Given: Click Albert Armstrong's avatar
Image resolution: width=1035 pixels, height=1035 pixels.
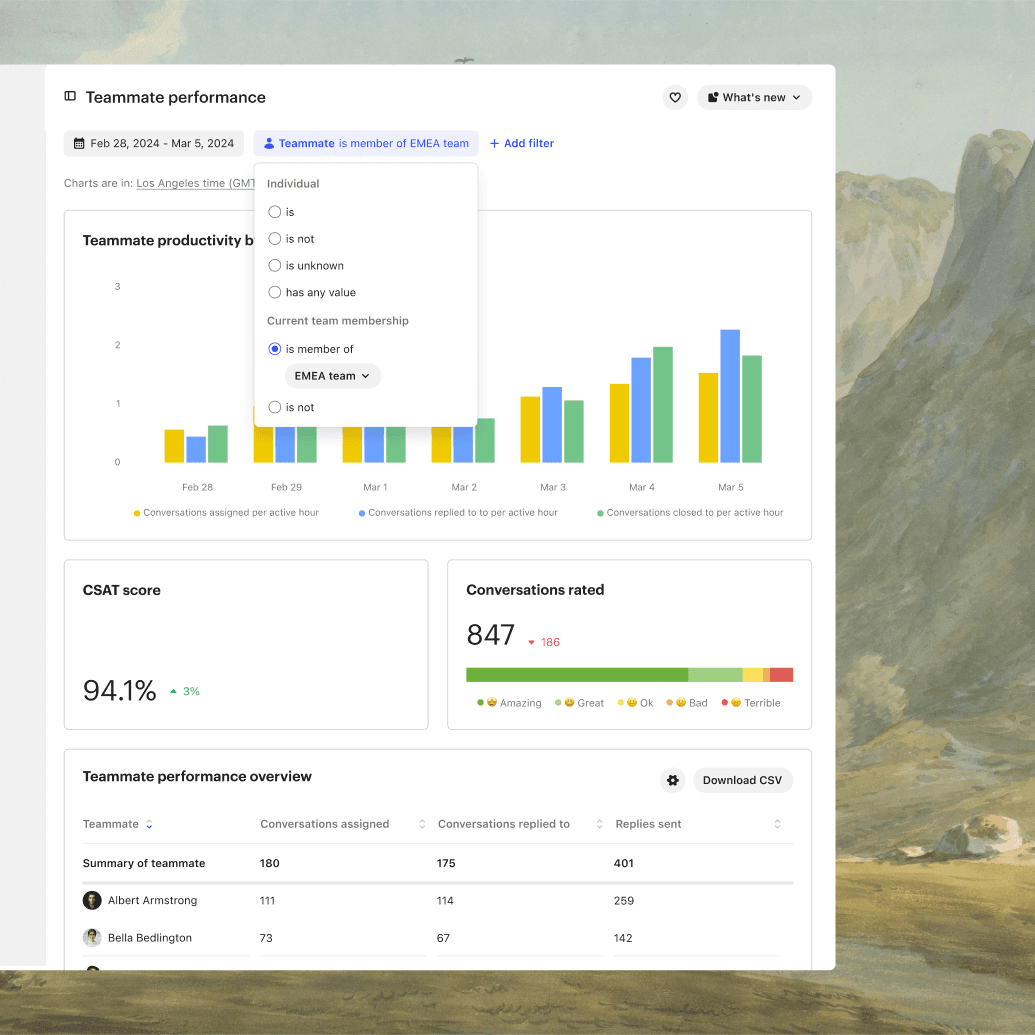Looking at the screenshot, I should click(x=92, y=900).
